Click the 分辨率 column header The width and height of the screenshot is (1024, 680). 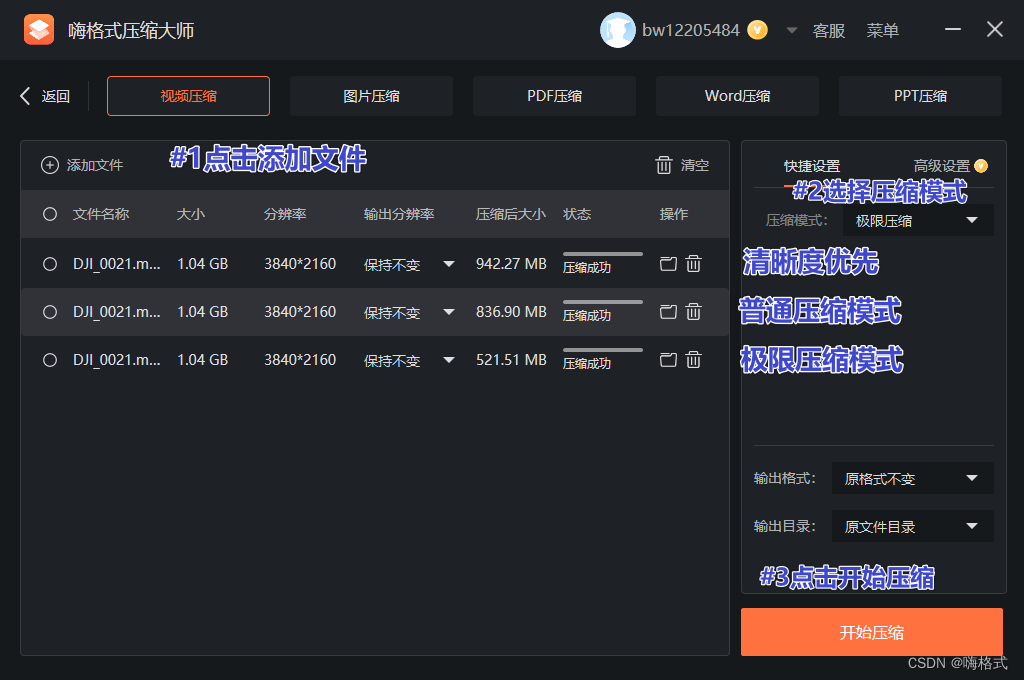(x=285, y=214)
